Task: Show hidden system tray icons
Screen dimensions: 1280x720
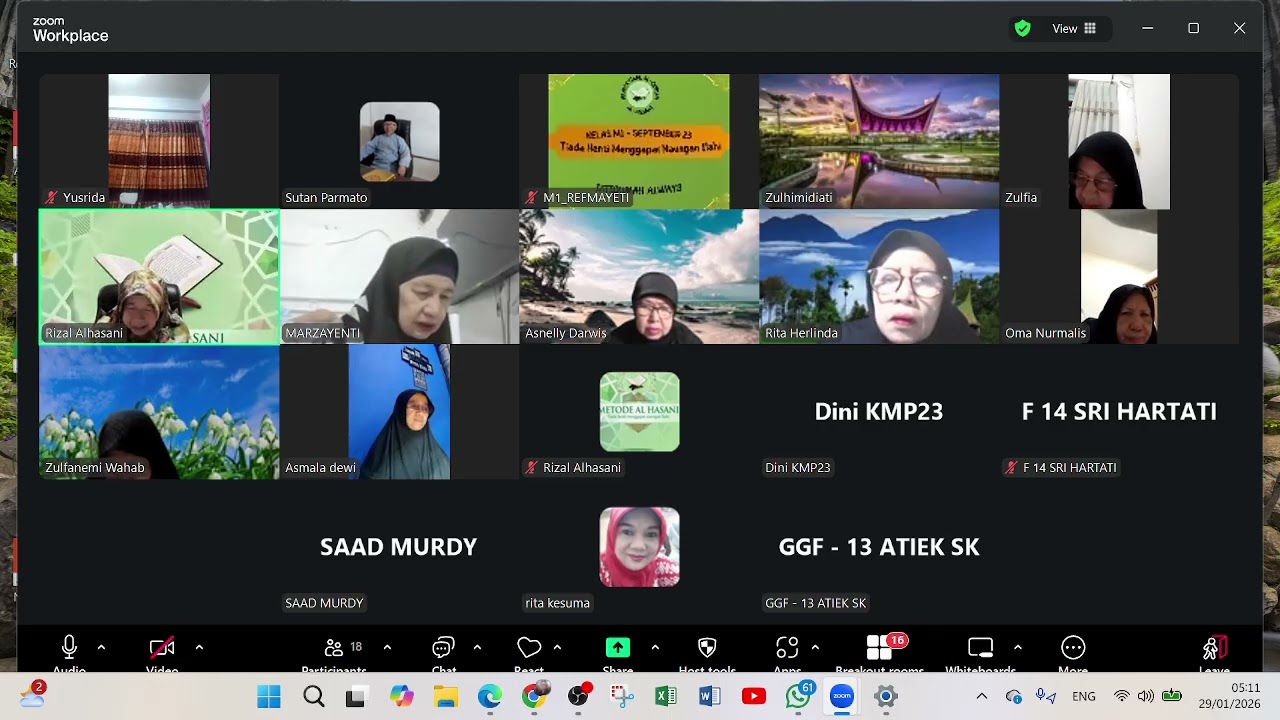Action: coord(981,696)
